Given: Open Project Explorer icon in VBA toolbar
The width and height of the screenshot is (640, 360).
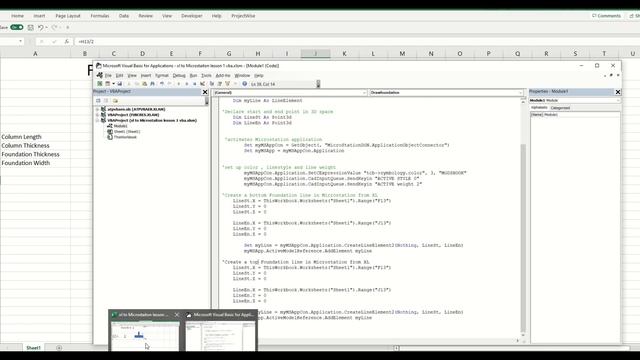Looking at the screenshot, I should click(212, 84).
